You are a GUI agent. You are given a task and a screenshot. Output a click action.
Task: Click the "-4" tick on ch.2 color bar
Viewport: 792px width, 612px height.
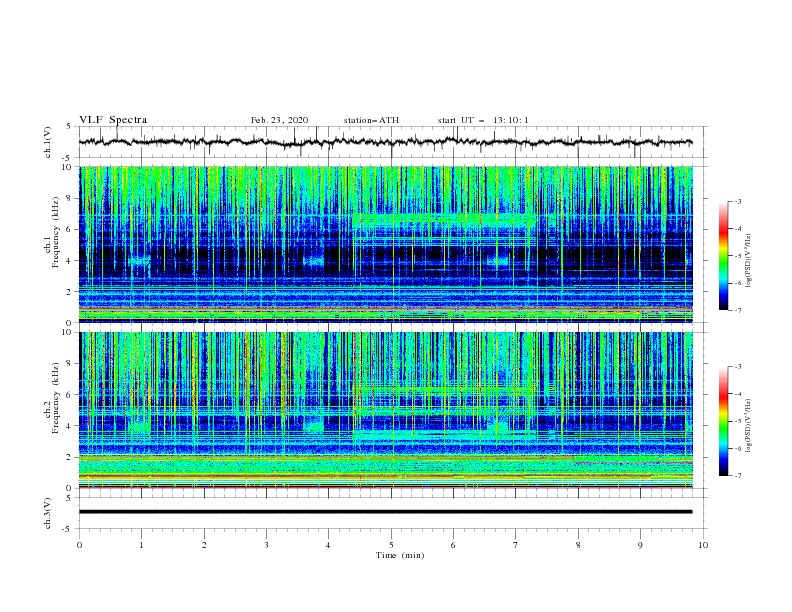(738, 394)
